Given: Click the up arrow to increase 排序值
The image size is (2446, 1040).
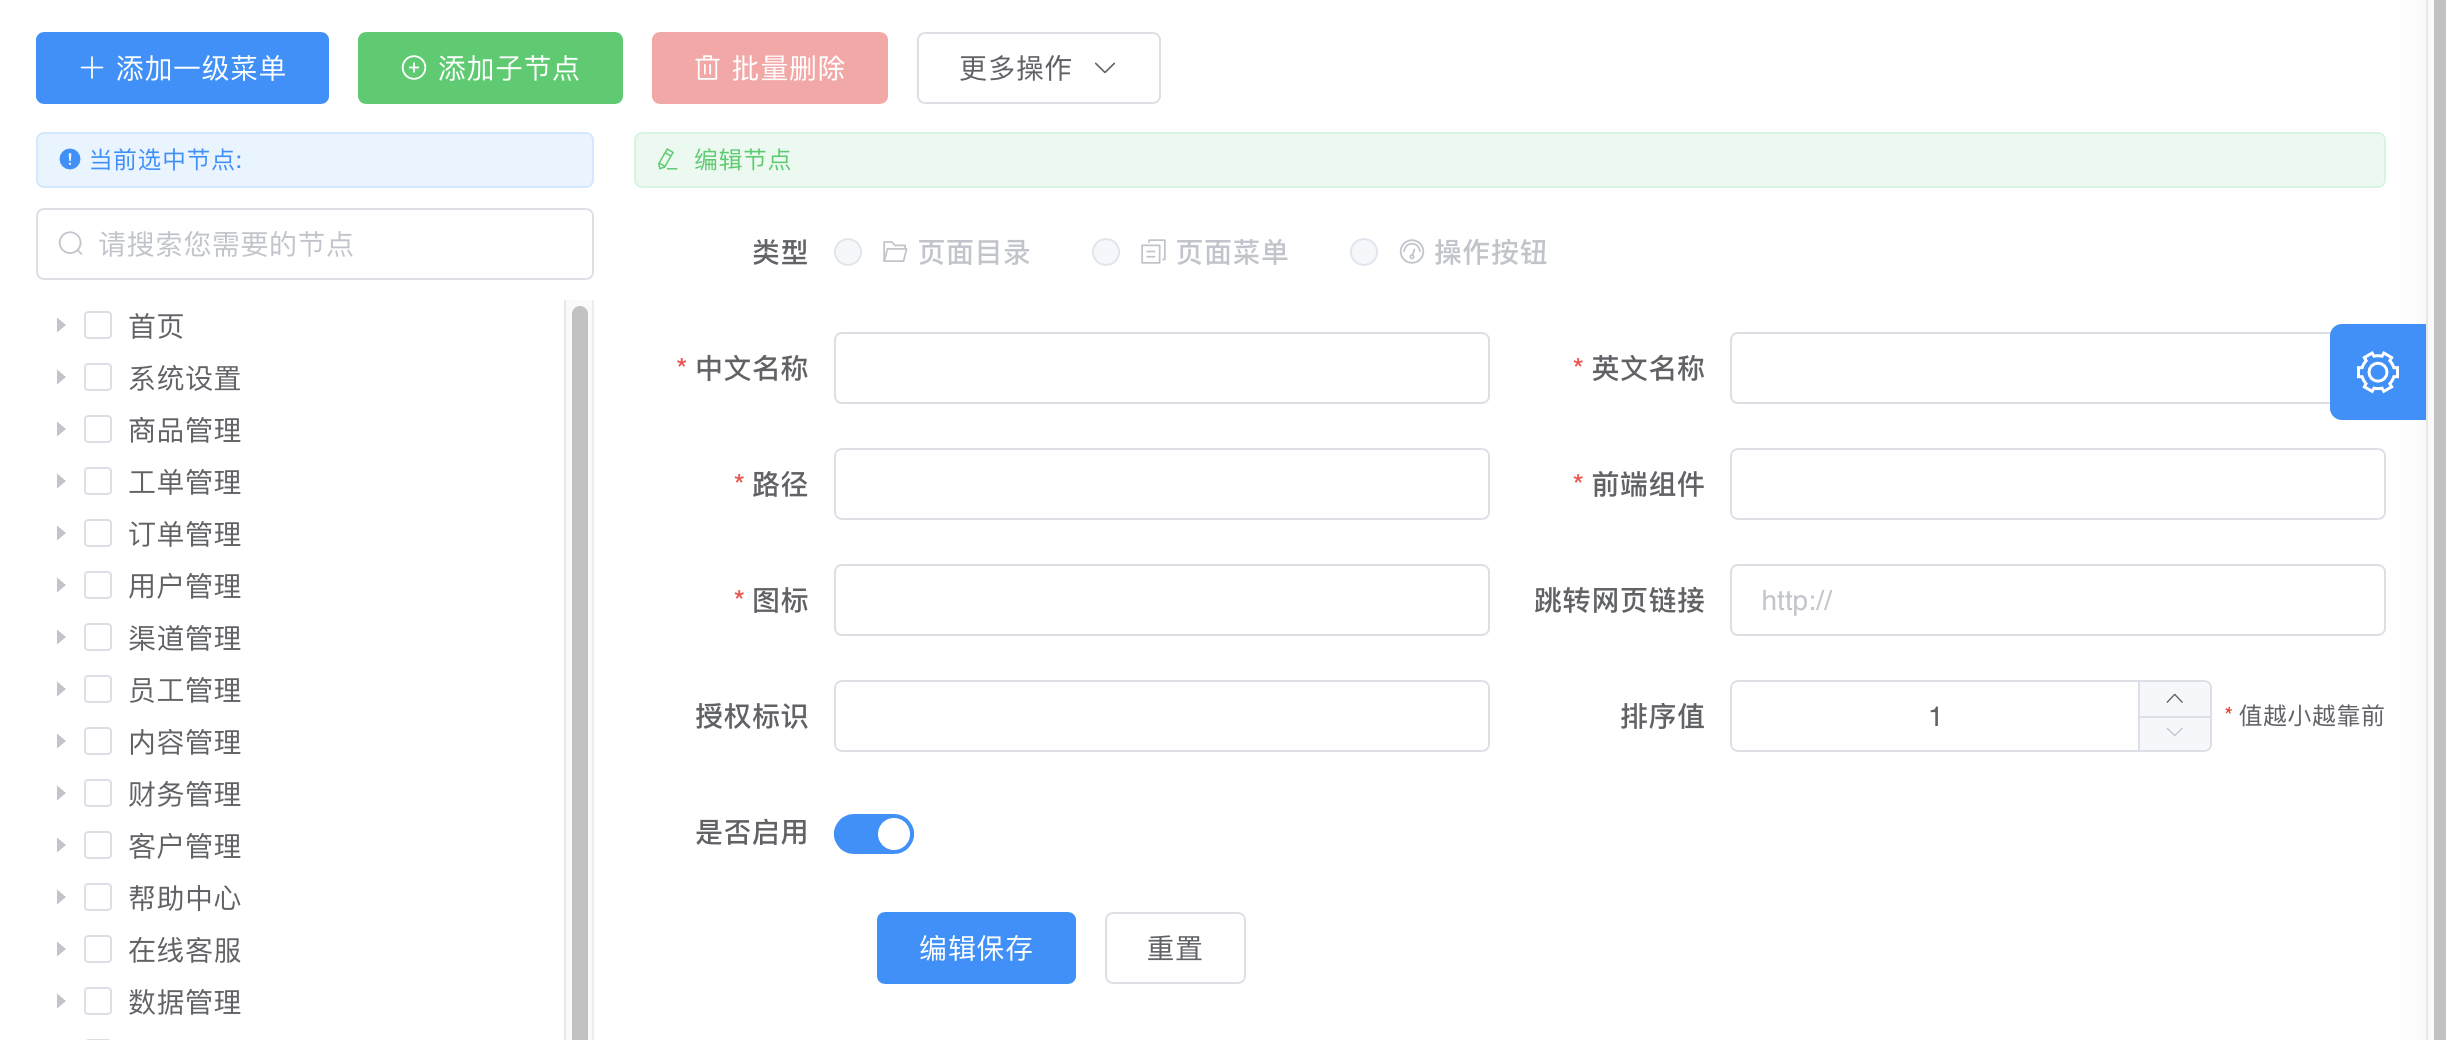Looking at the screenshot, I should pos(2176,699).
